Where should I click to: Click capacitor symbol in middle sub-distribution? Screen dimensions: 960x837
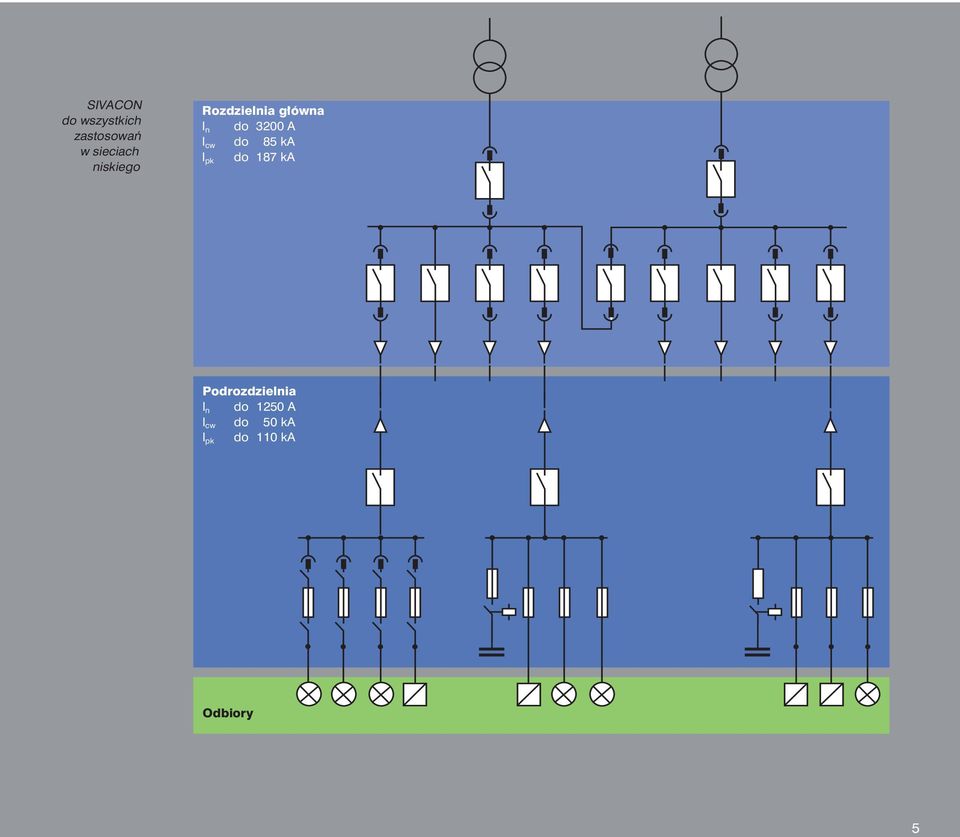(492, 651)
